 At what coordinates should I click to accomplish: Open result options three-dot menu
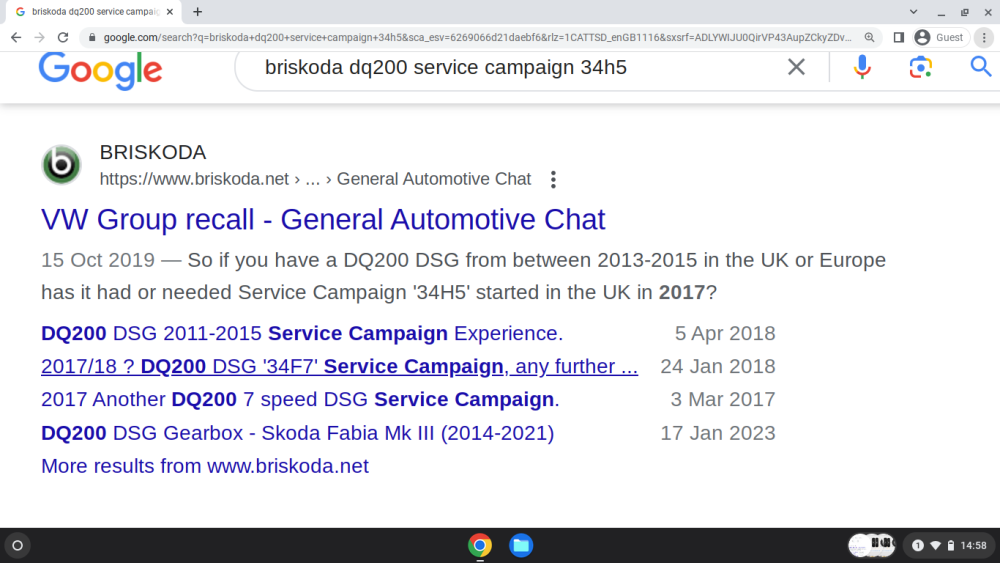click(x=553, y=180)
